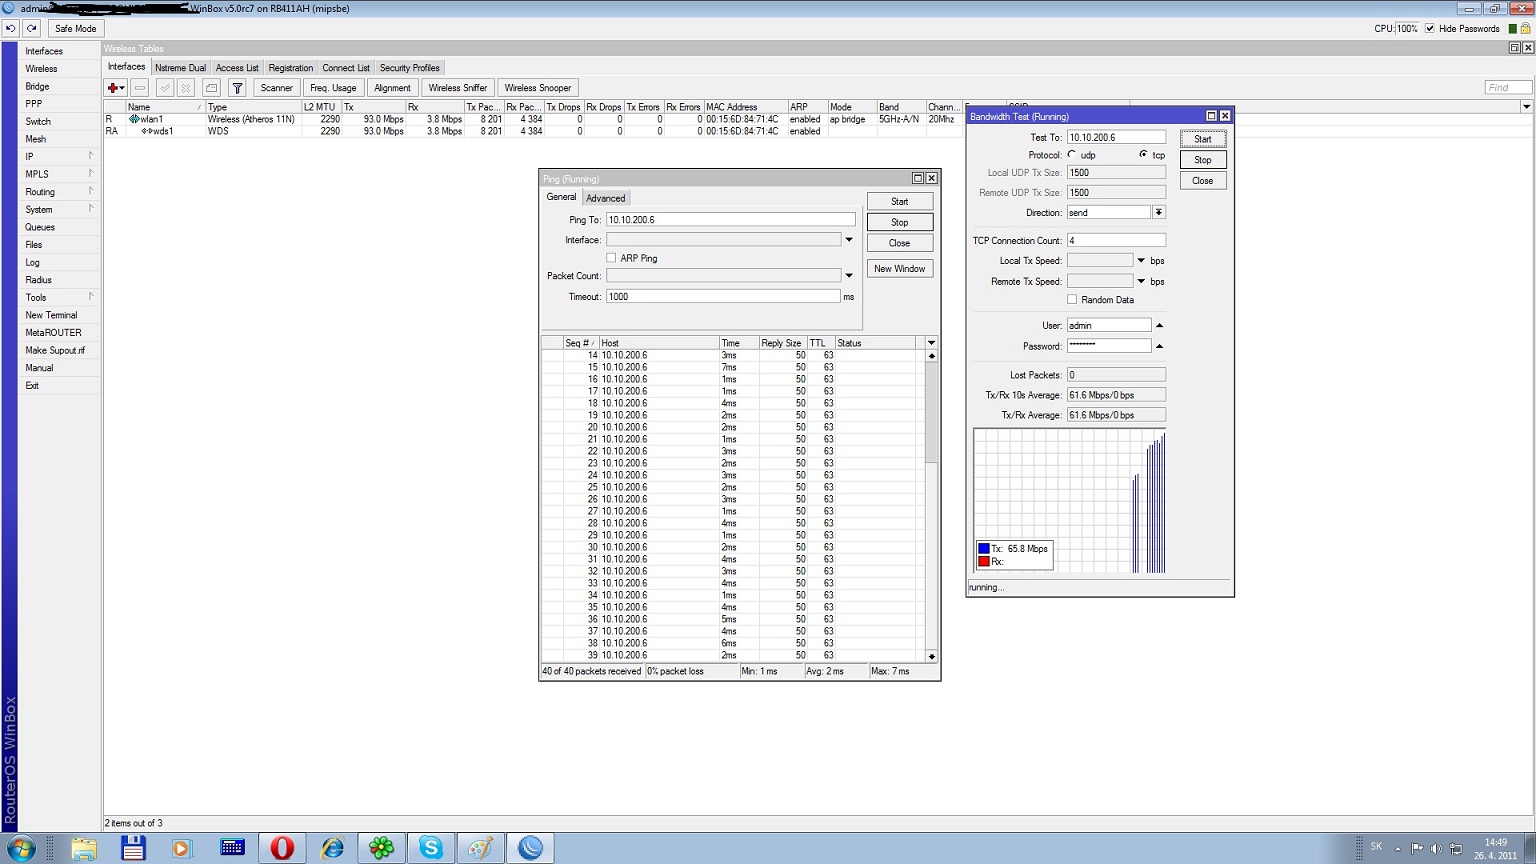Click wlan1 wireless interface icon
This screenshot has width=1536, height=864.
click(x=134, y=119)
